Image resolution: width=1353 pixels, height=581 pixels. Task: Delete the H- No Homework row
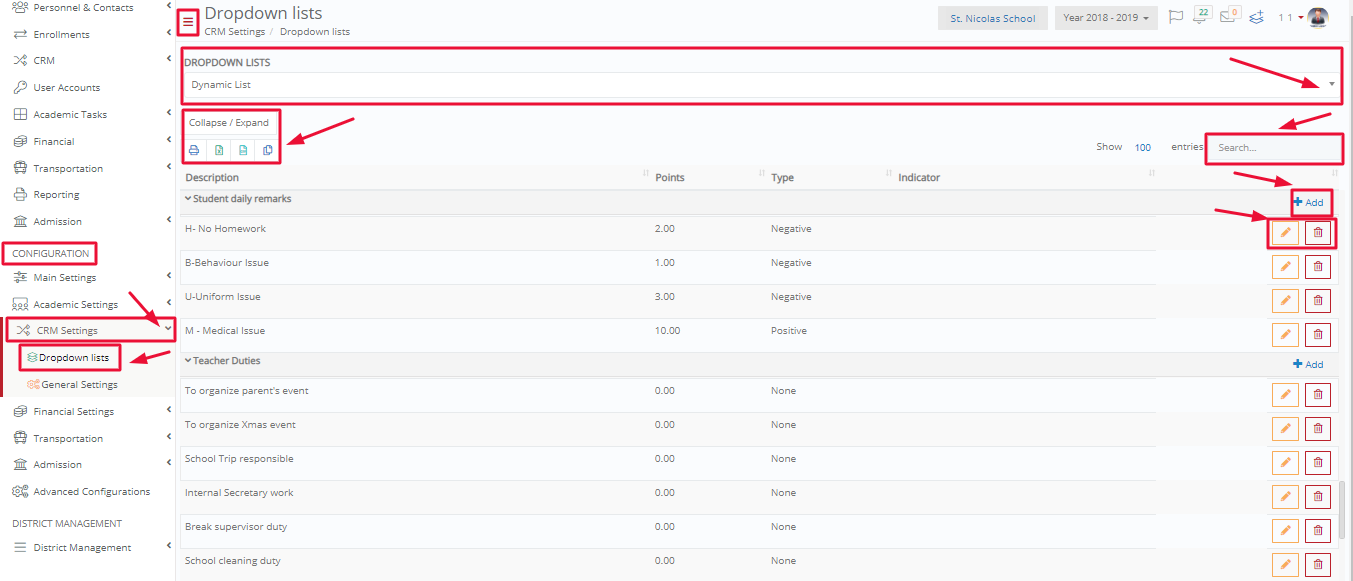[1318, 233]
